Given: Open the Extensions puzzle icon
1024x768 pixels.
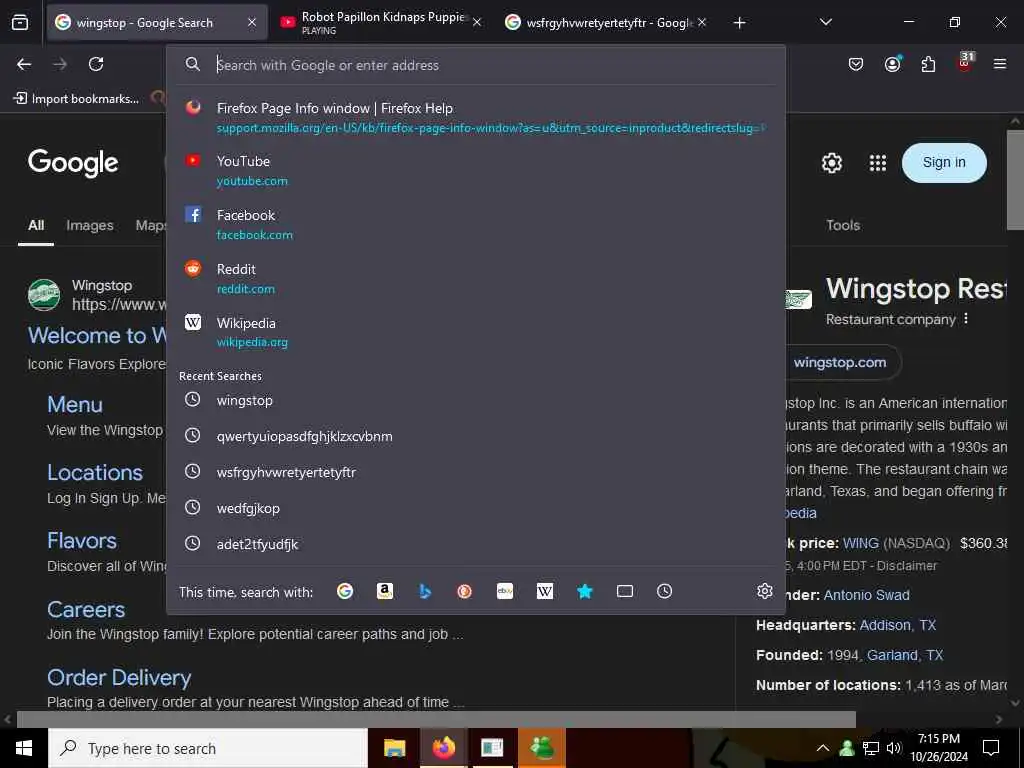Looking at the screenshot, I should tap(928, 64).
